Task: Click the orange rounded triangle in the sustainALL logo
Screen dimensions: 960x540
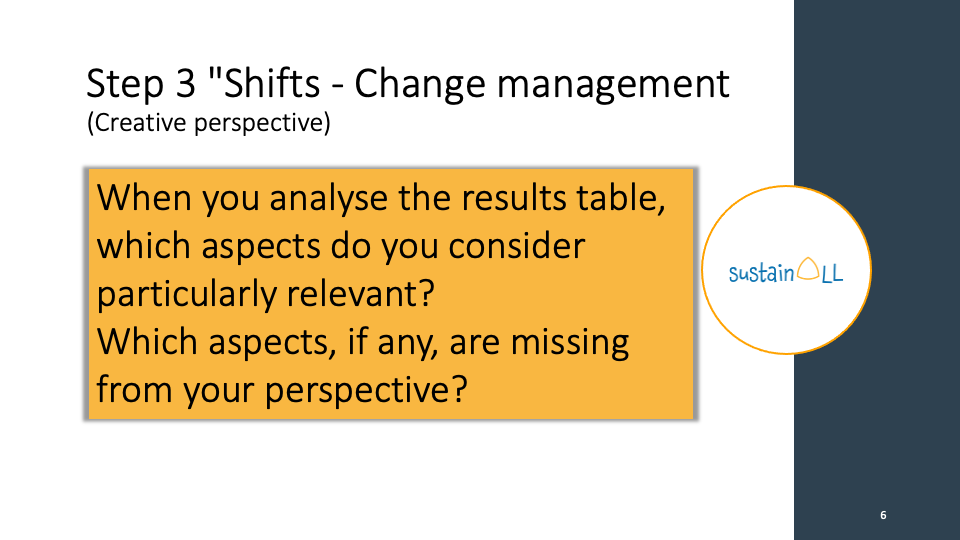Action: coord(808,269)
